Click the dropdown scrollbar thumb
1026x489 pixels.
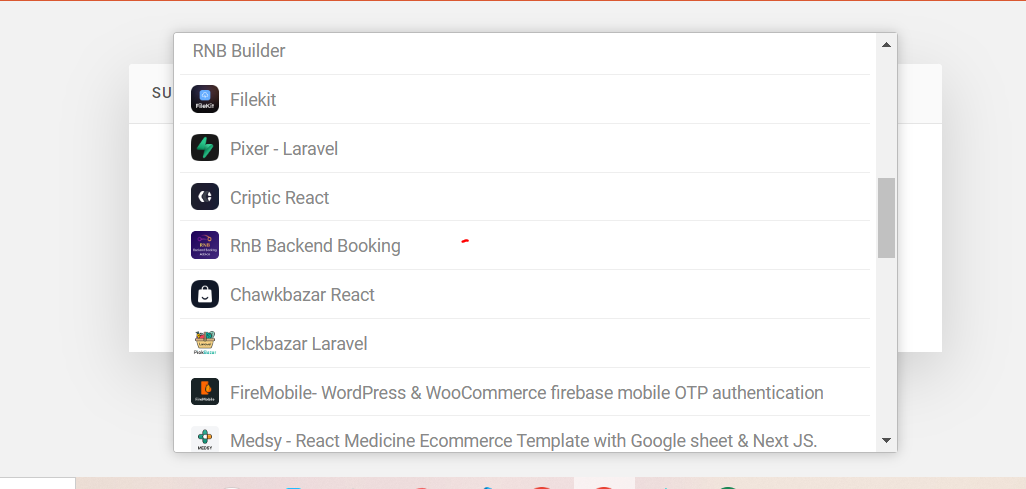pos(887,217)
